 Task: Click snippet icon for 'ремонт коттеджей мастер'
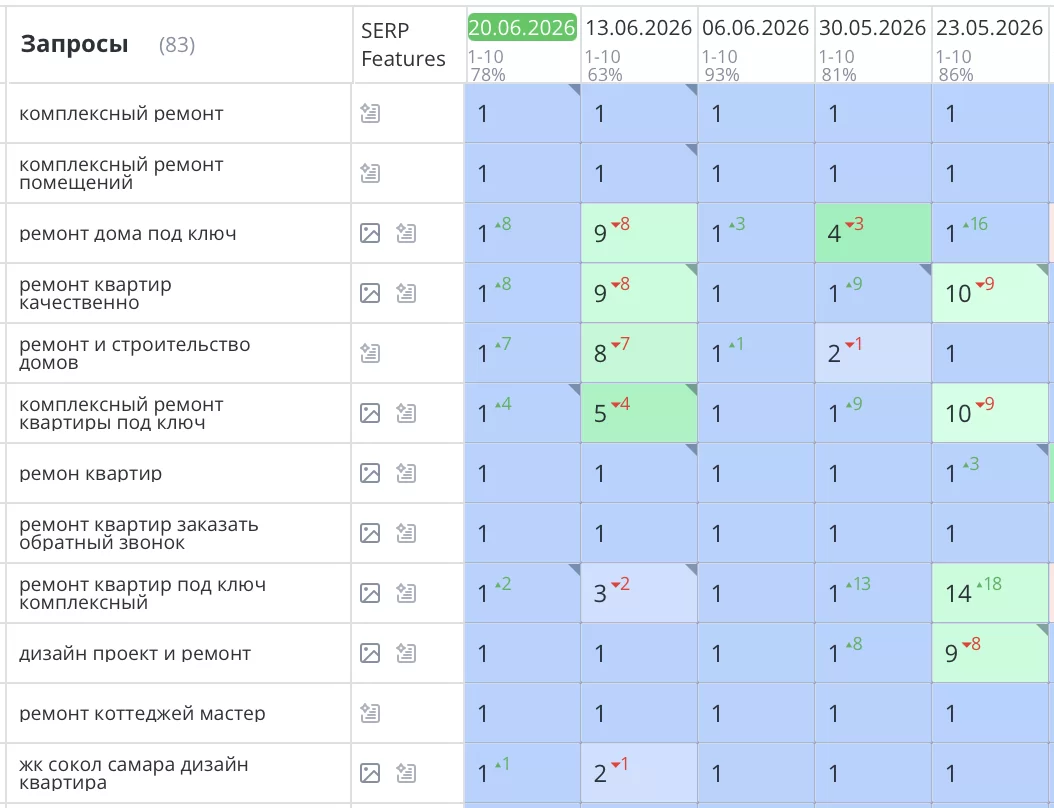[x=370, y=713]
